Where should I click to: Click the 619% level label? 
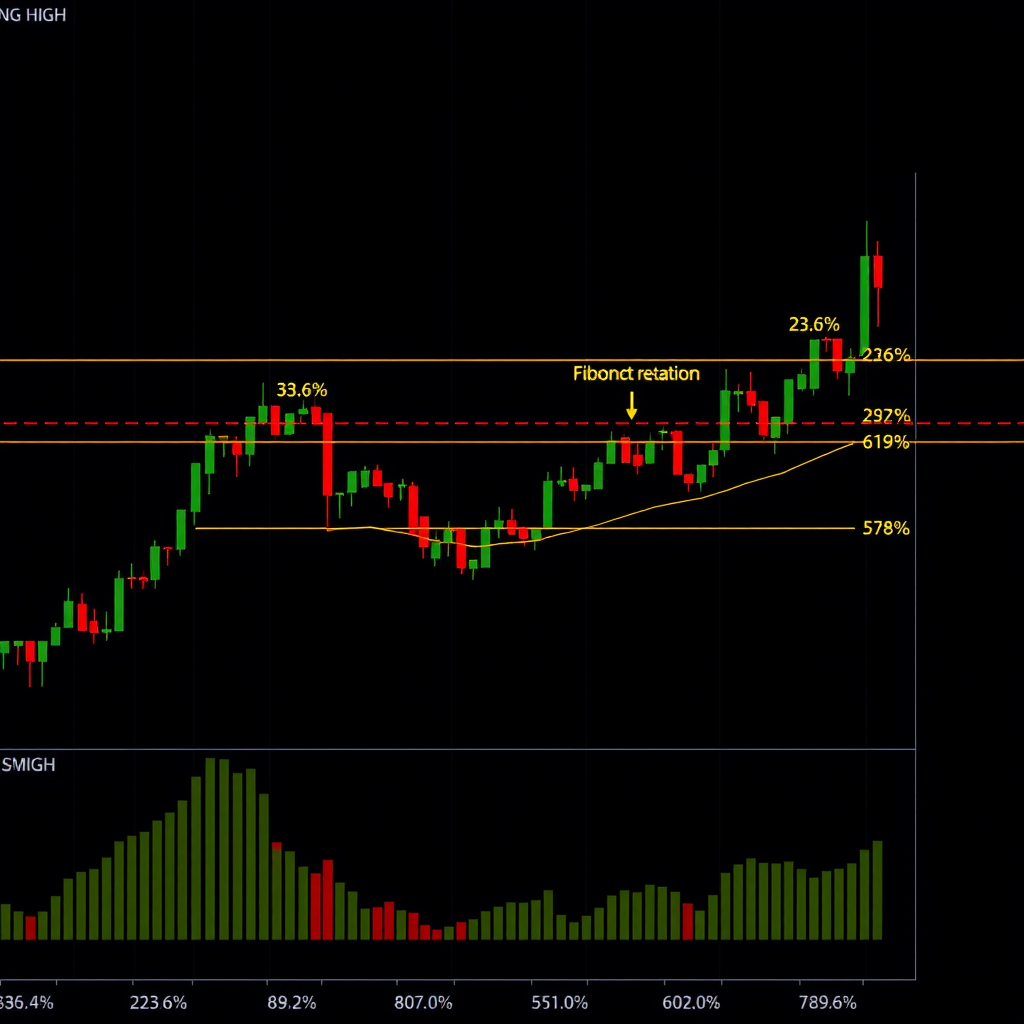coord(886,442)
